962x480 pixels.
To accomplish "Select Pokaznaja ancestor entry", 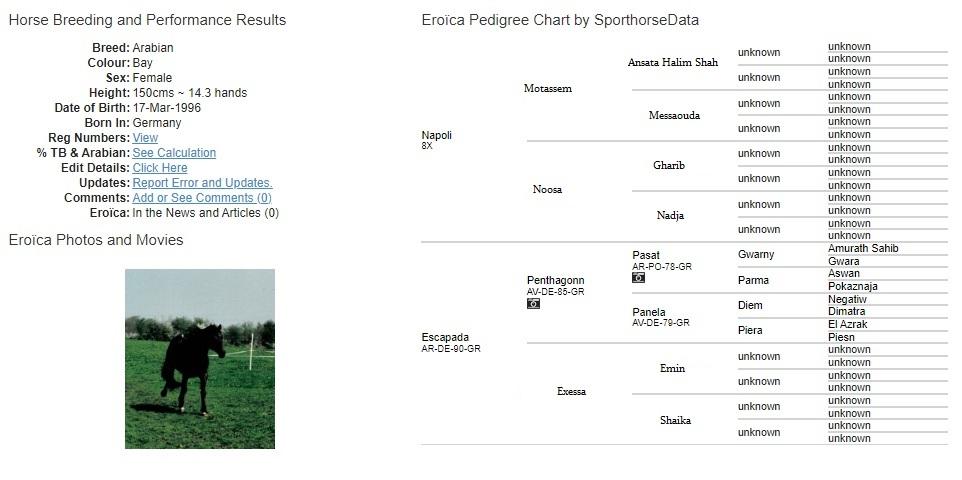I will point(853,287).
